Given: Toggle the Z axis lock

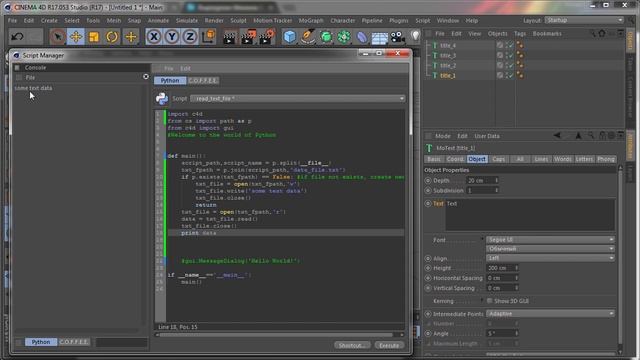Looking at the screenshot, I should pyautogui.click(x=190, y=37).
